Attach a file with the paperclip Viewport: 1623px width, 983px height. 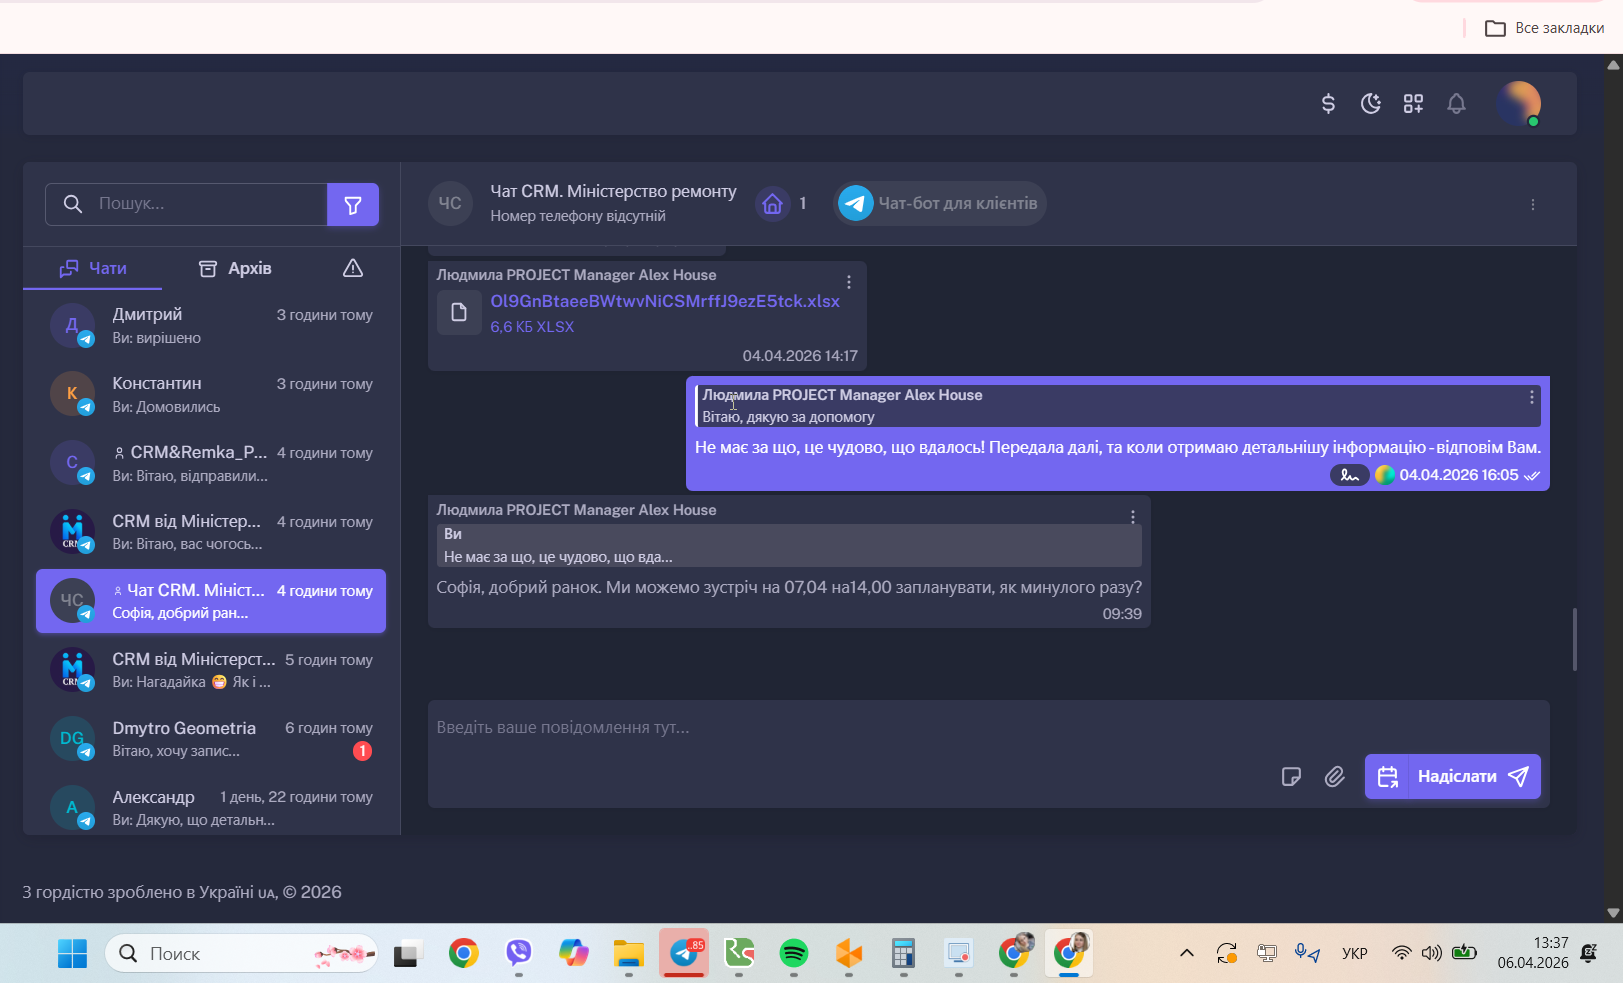(x=1335, y=777)
